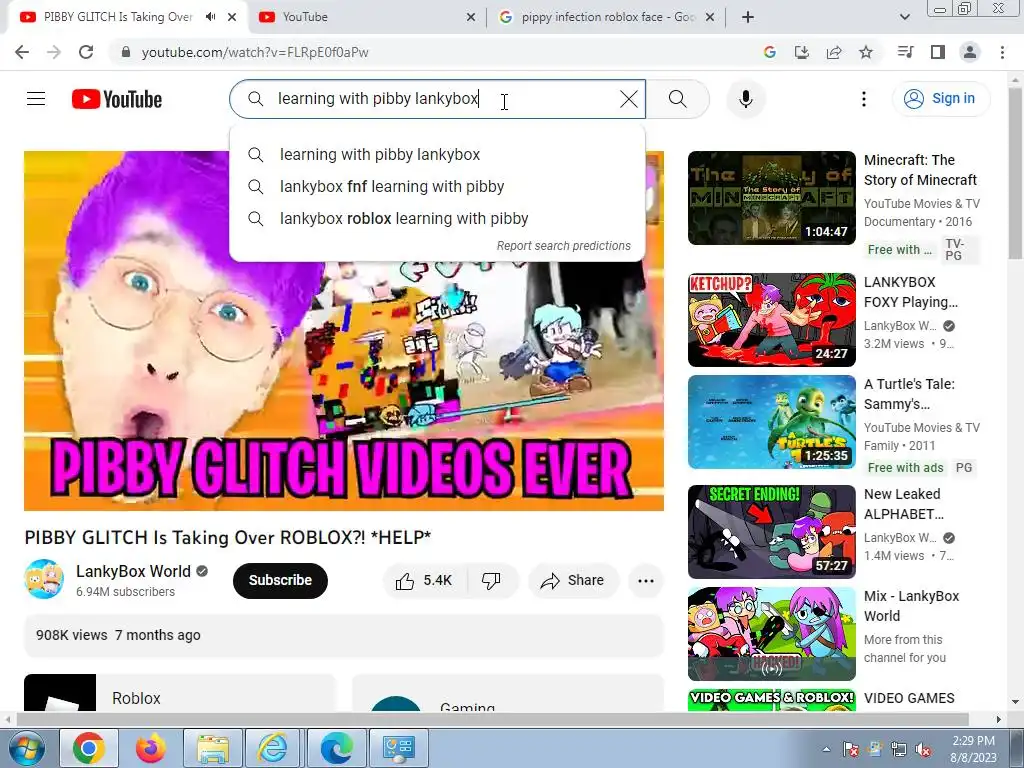The width and height of the screenshot is (1024, 768).
Task: Open the tab search dropdown chevron
Action: click(x=904, y=17)
